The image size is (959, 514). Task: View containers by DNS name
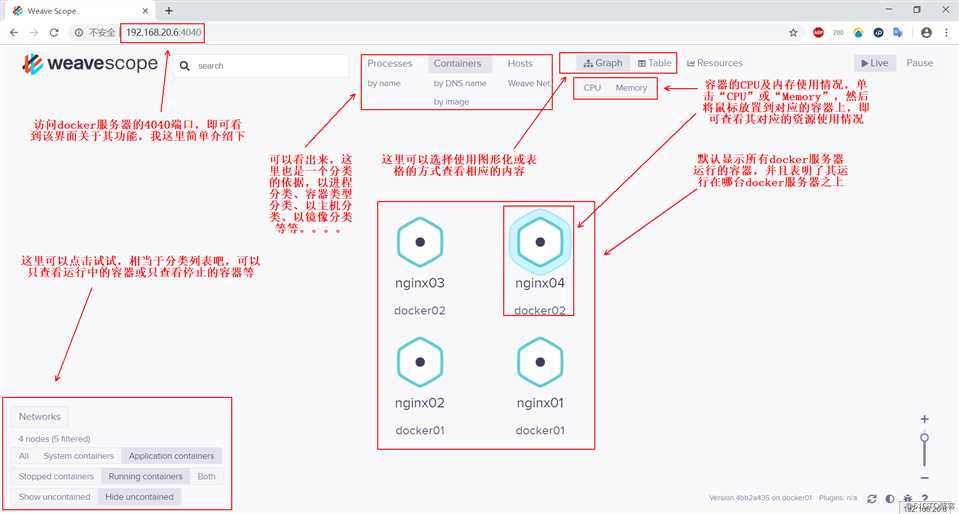460,83
